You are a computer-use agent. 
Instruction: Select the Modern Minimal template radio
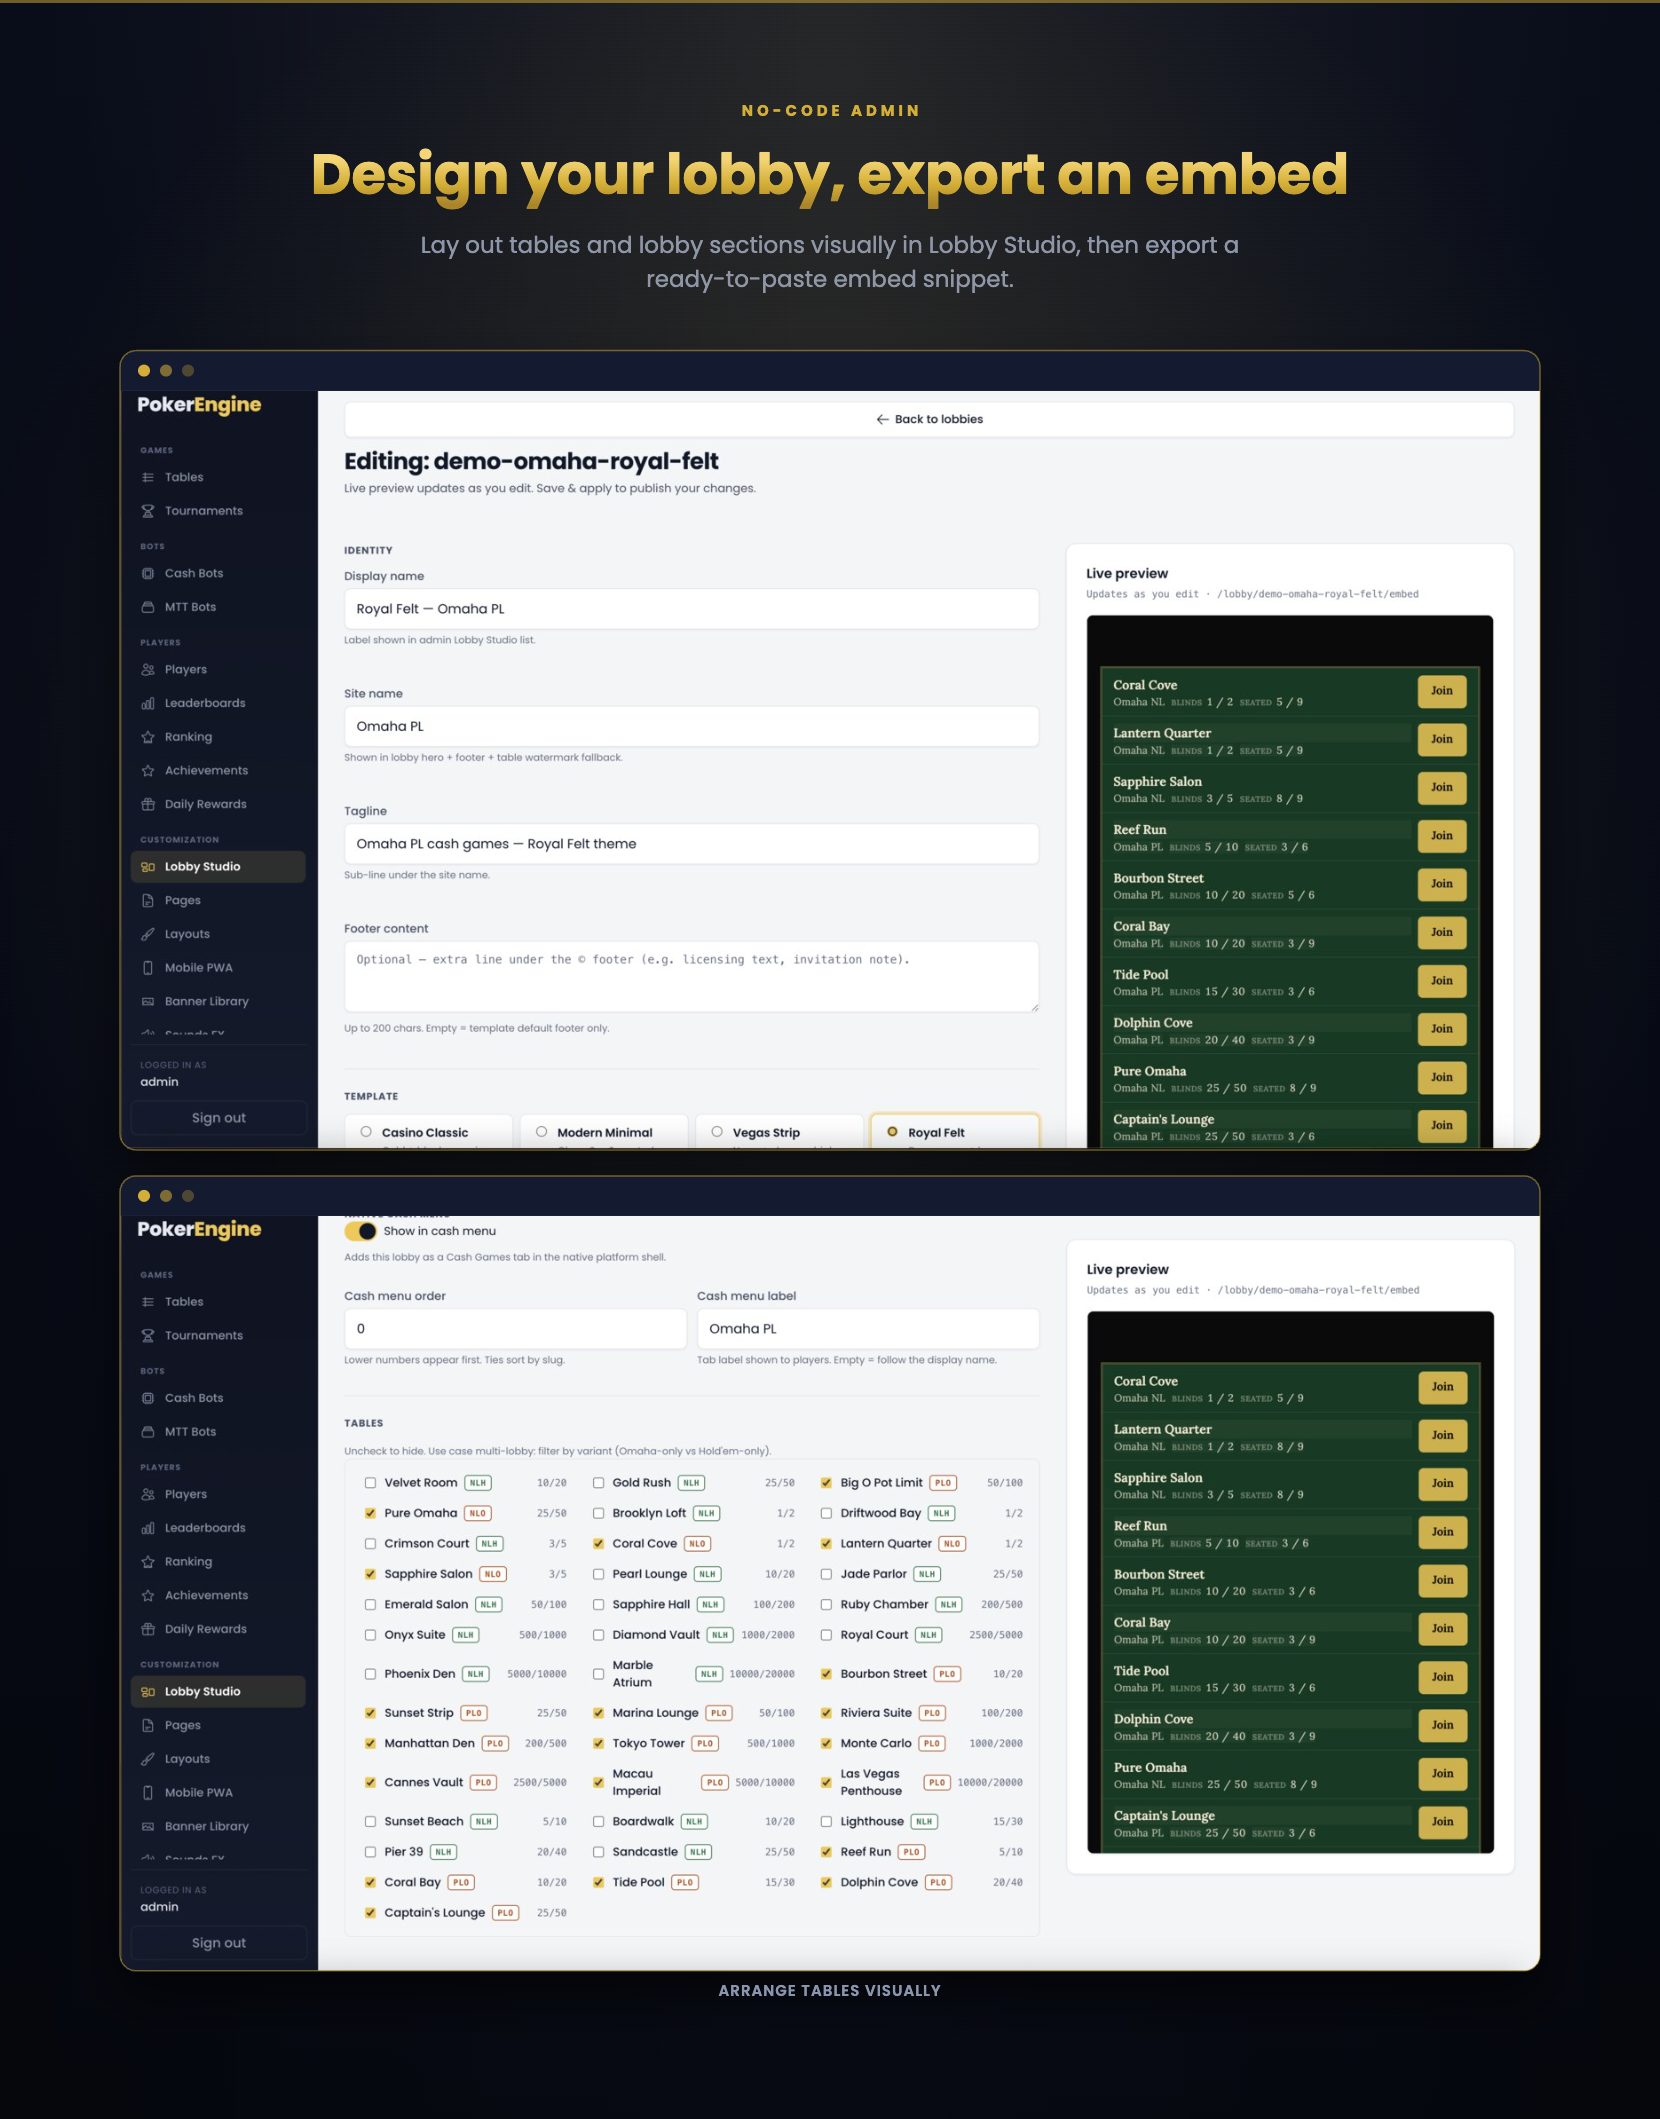point(541,1132)
